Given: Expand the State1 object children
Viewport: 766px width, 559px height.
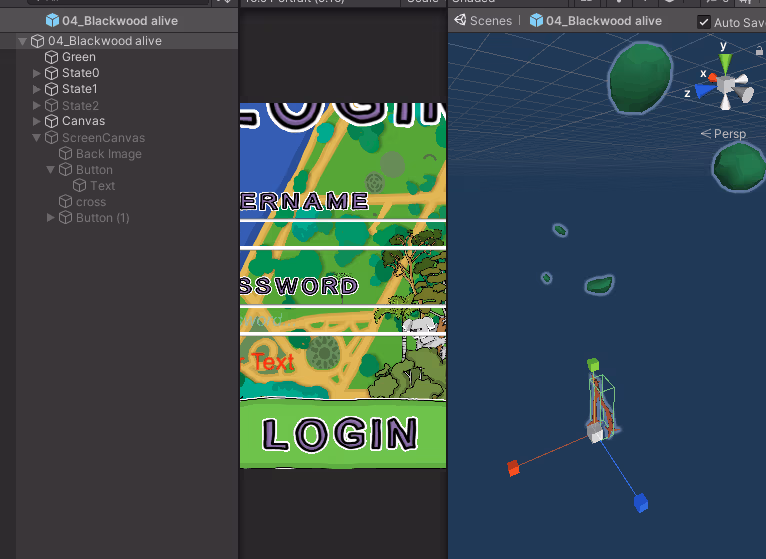Looking at the screenshot, I should pos(37,89).
